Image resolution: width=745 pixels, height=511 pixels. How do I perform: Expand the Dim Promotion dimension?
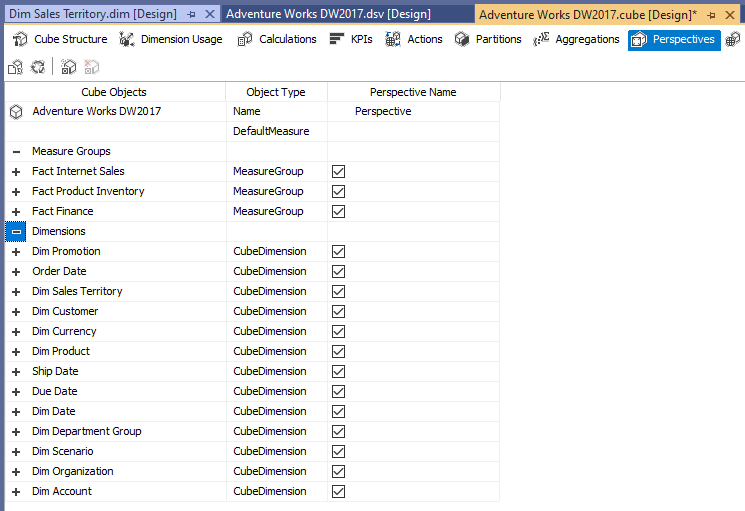pos(16,252)
